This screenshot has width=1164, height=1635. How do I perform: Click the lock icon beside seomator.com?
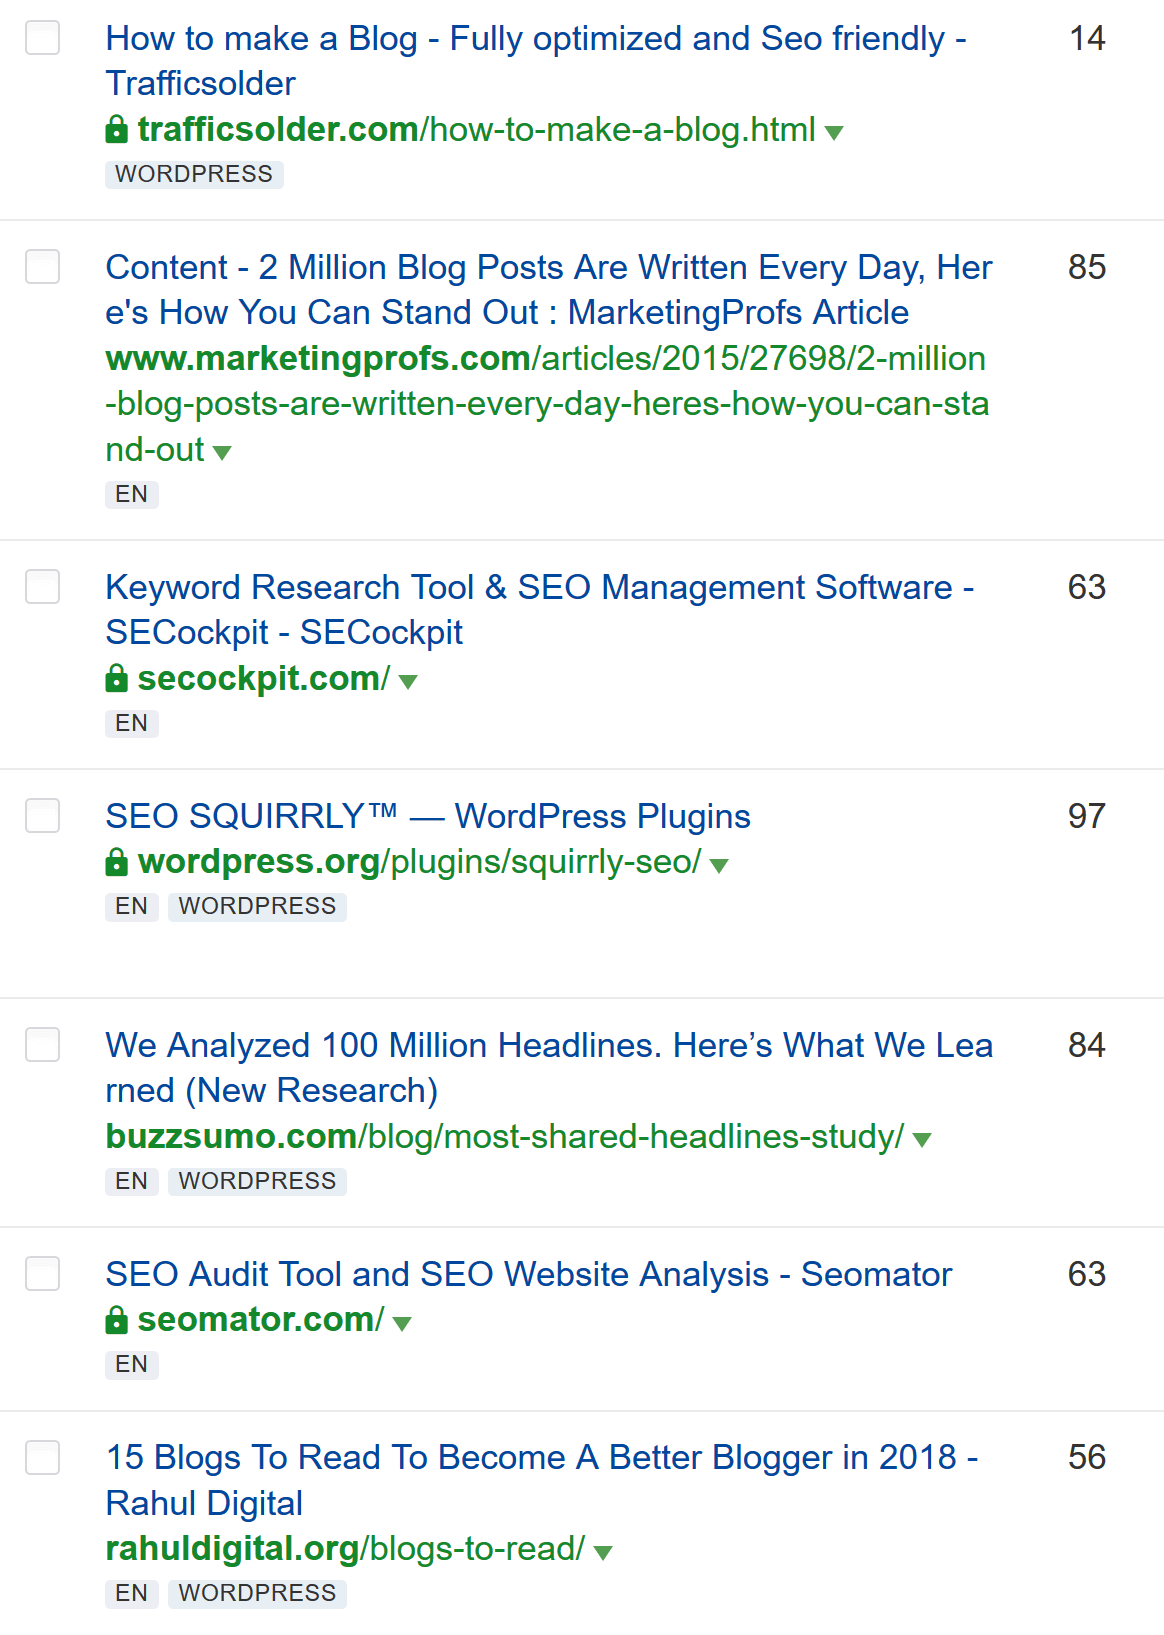117,1320
